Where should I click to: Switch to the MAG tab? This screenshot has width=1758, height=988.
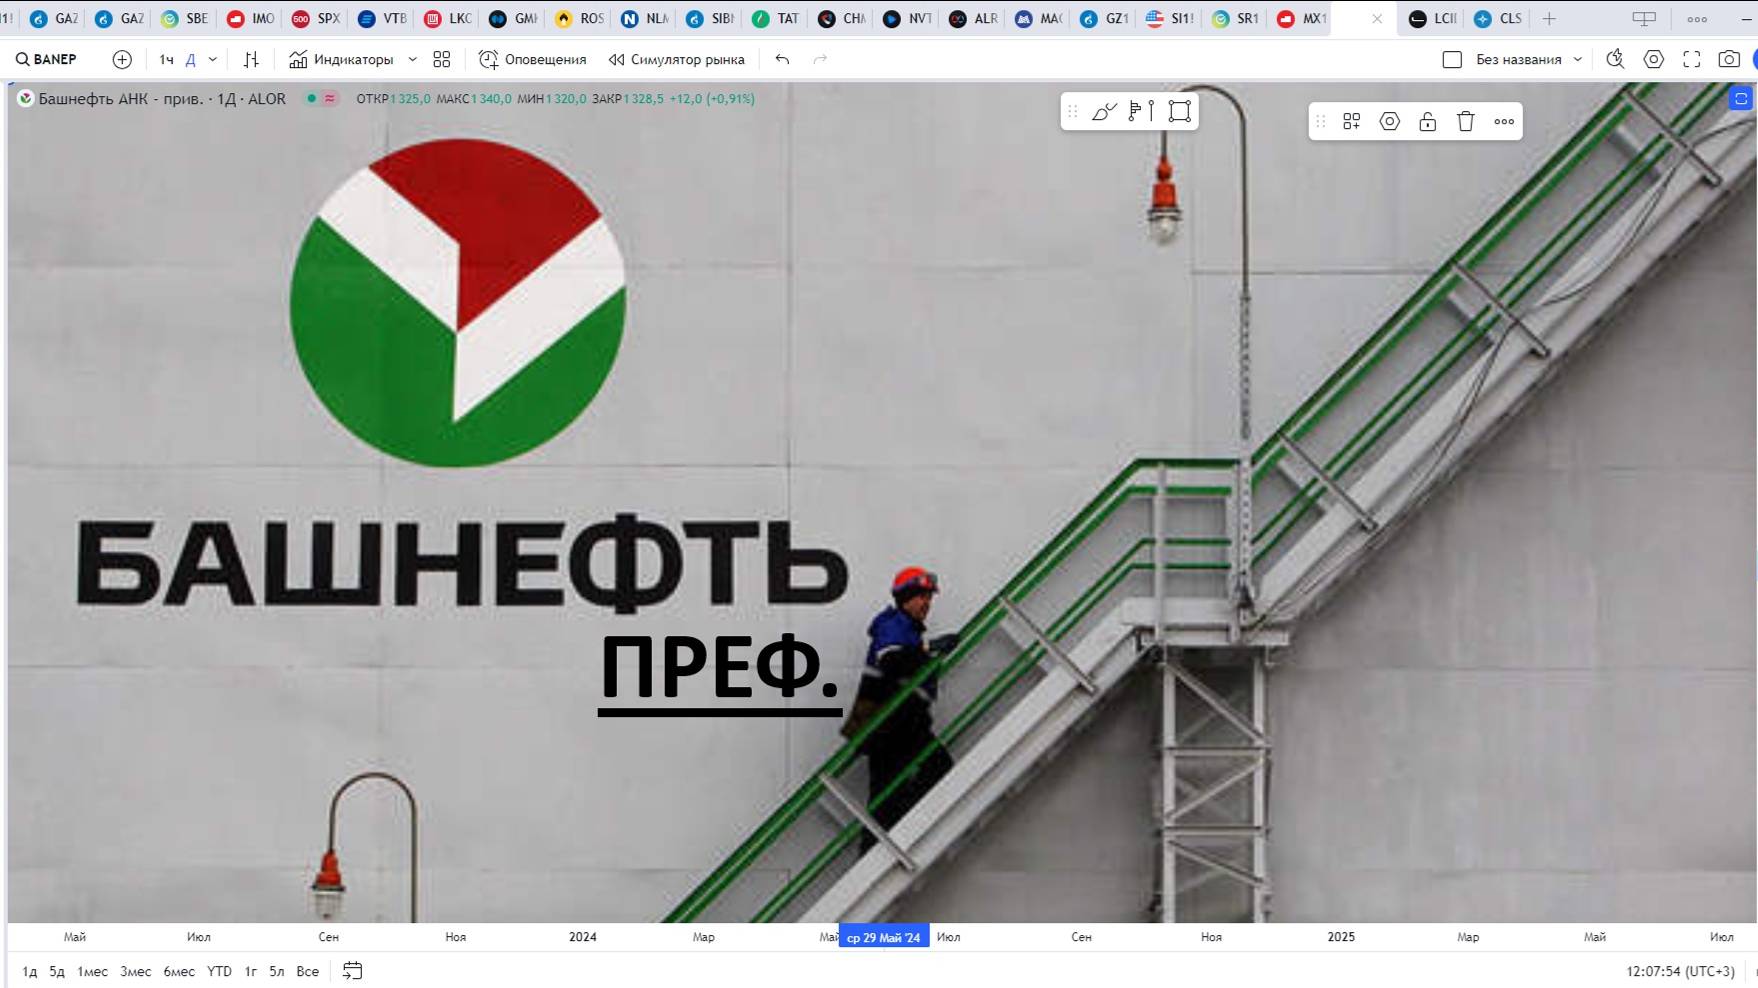pyautogui.click(x=1039, y=18)
